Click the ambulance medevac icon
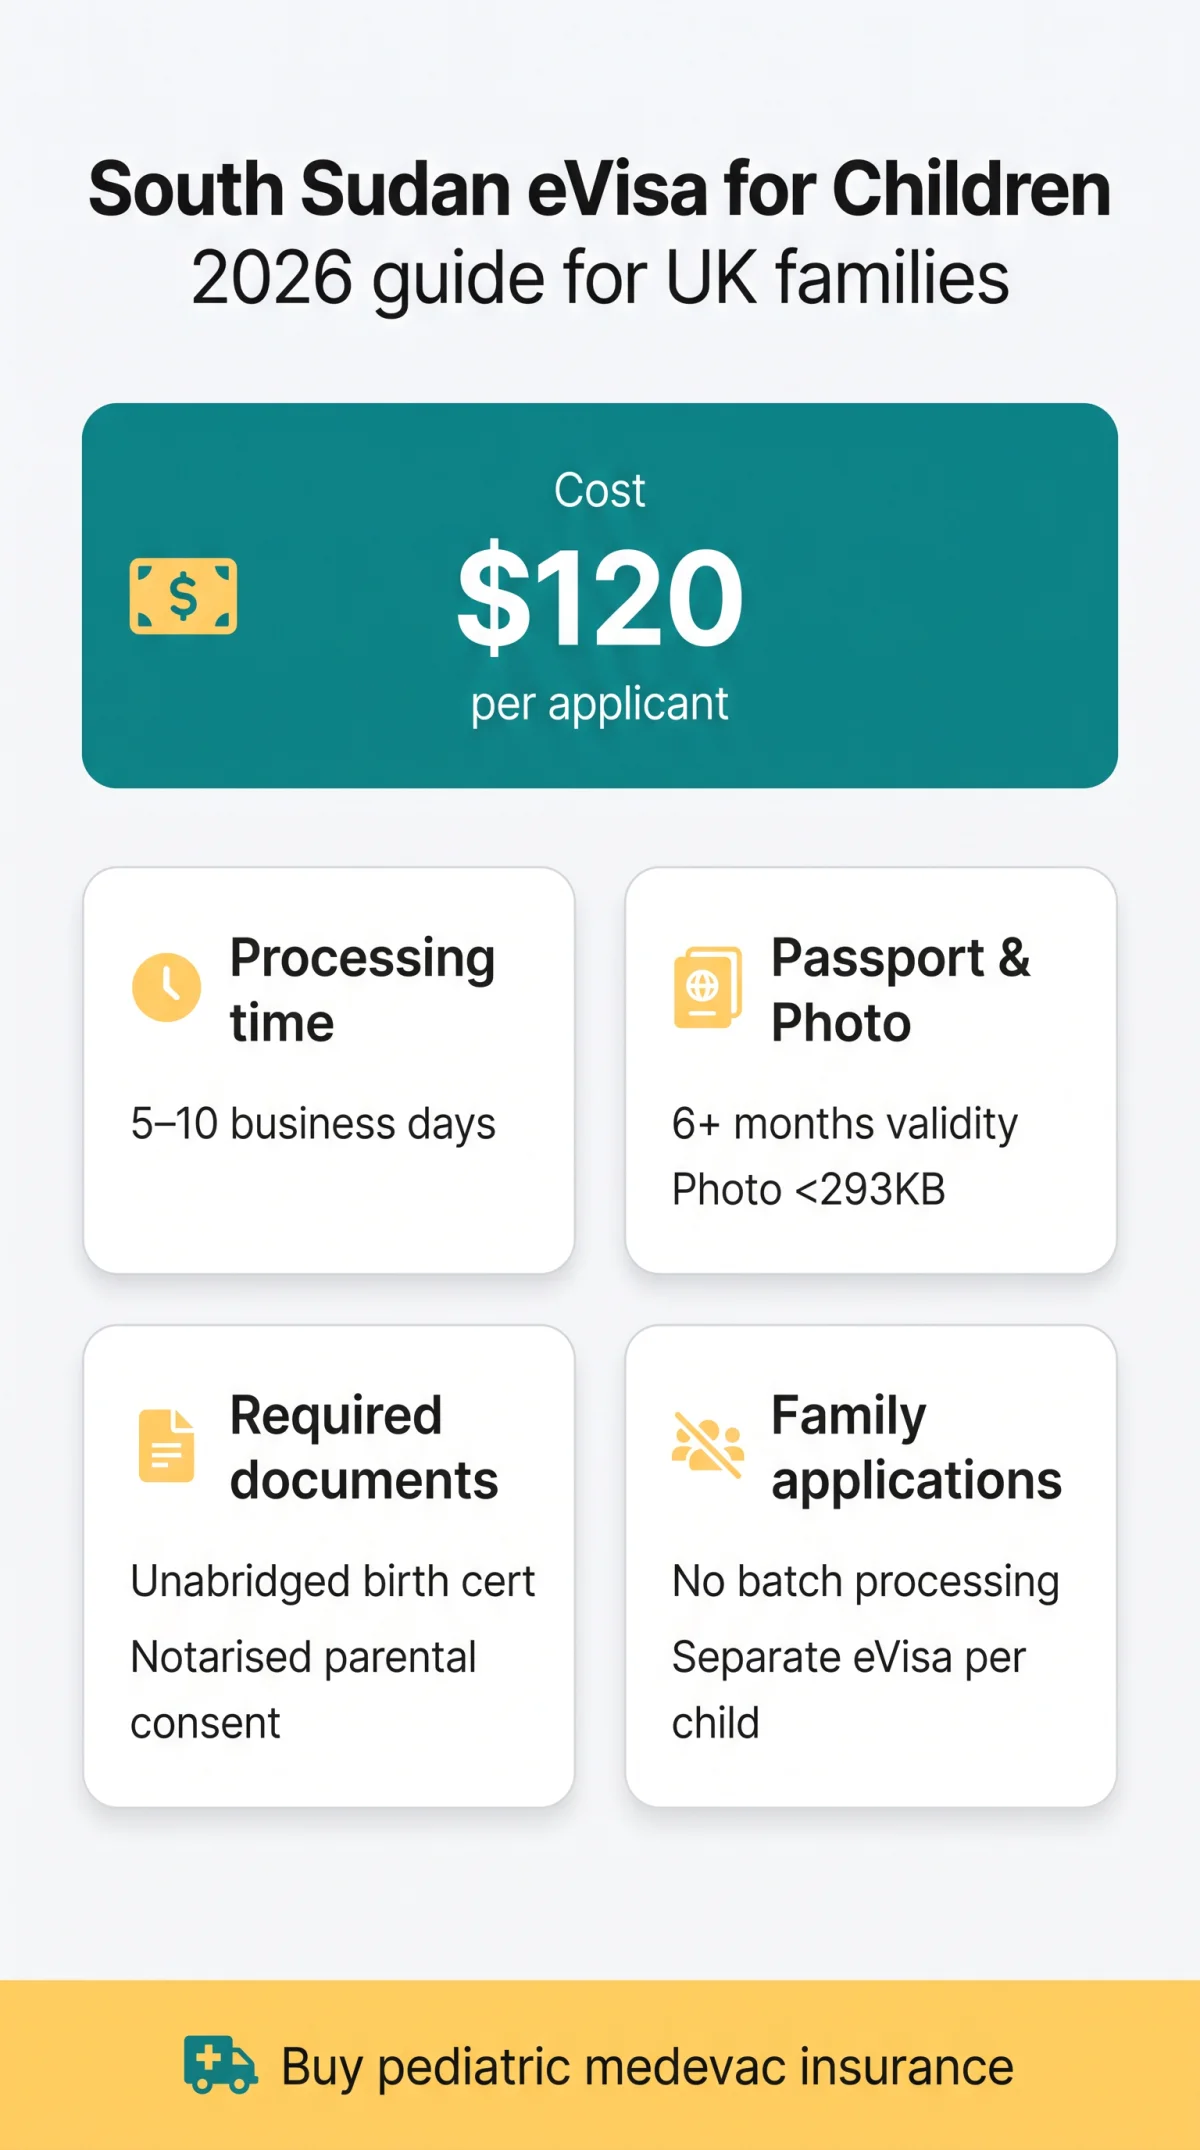The width and height of the screenshot is (1200, 2150). (x=220, y=2065)
